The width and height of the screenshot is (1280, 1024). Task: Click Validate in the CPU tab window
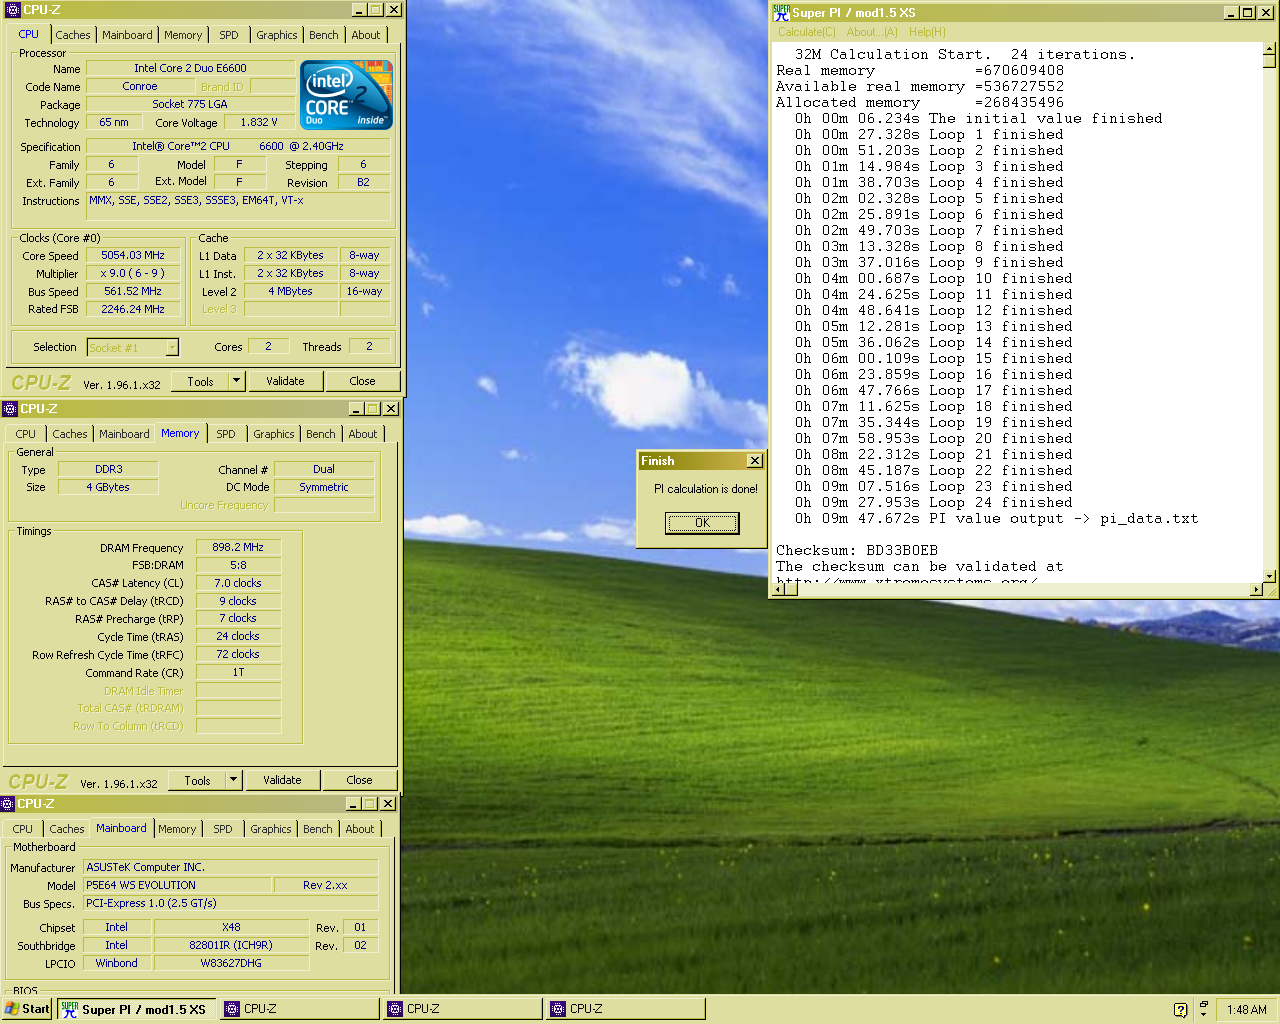click(x=285, y=381)
